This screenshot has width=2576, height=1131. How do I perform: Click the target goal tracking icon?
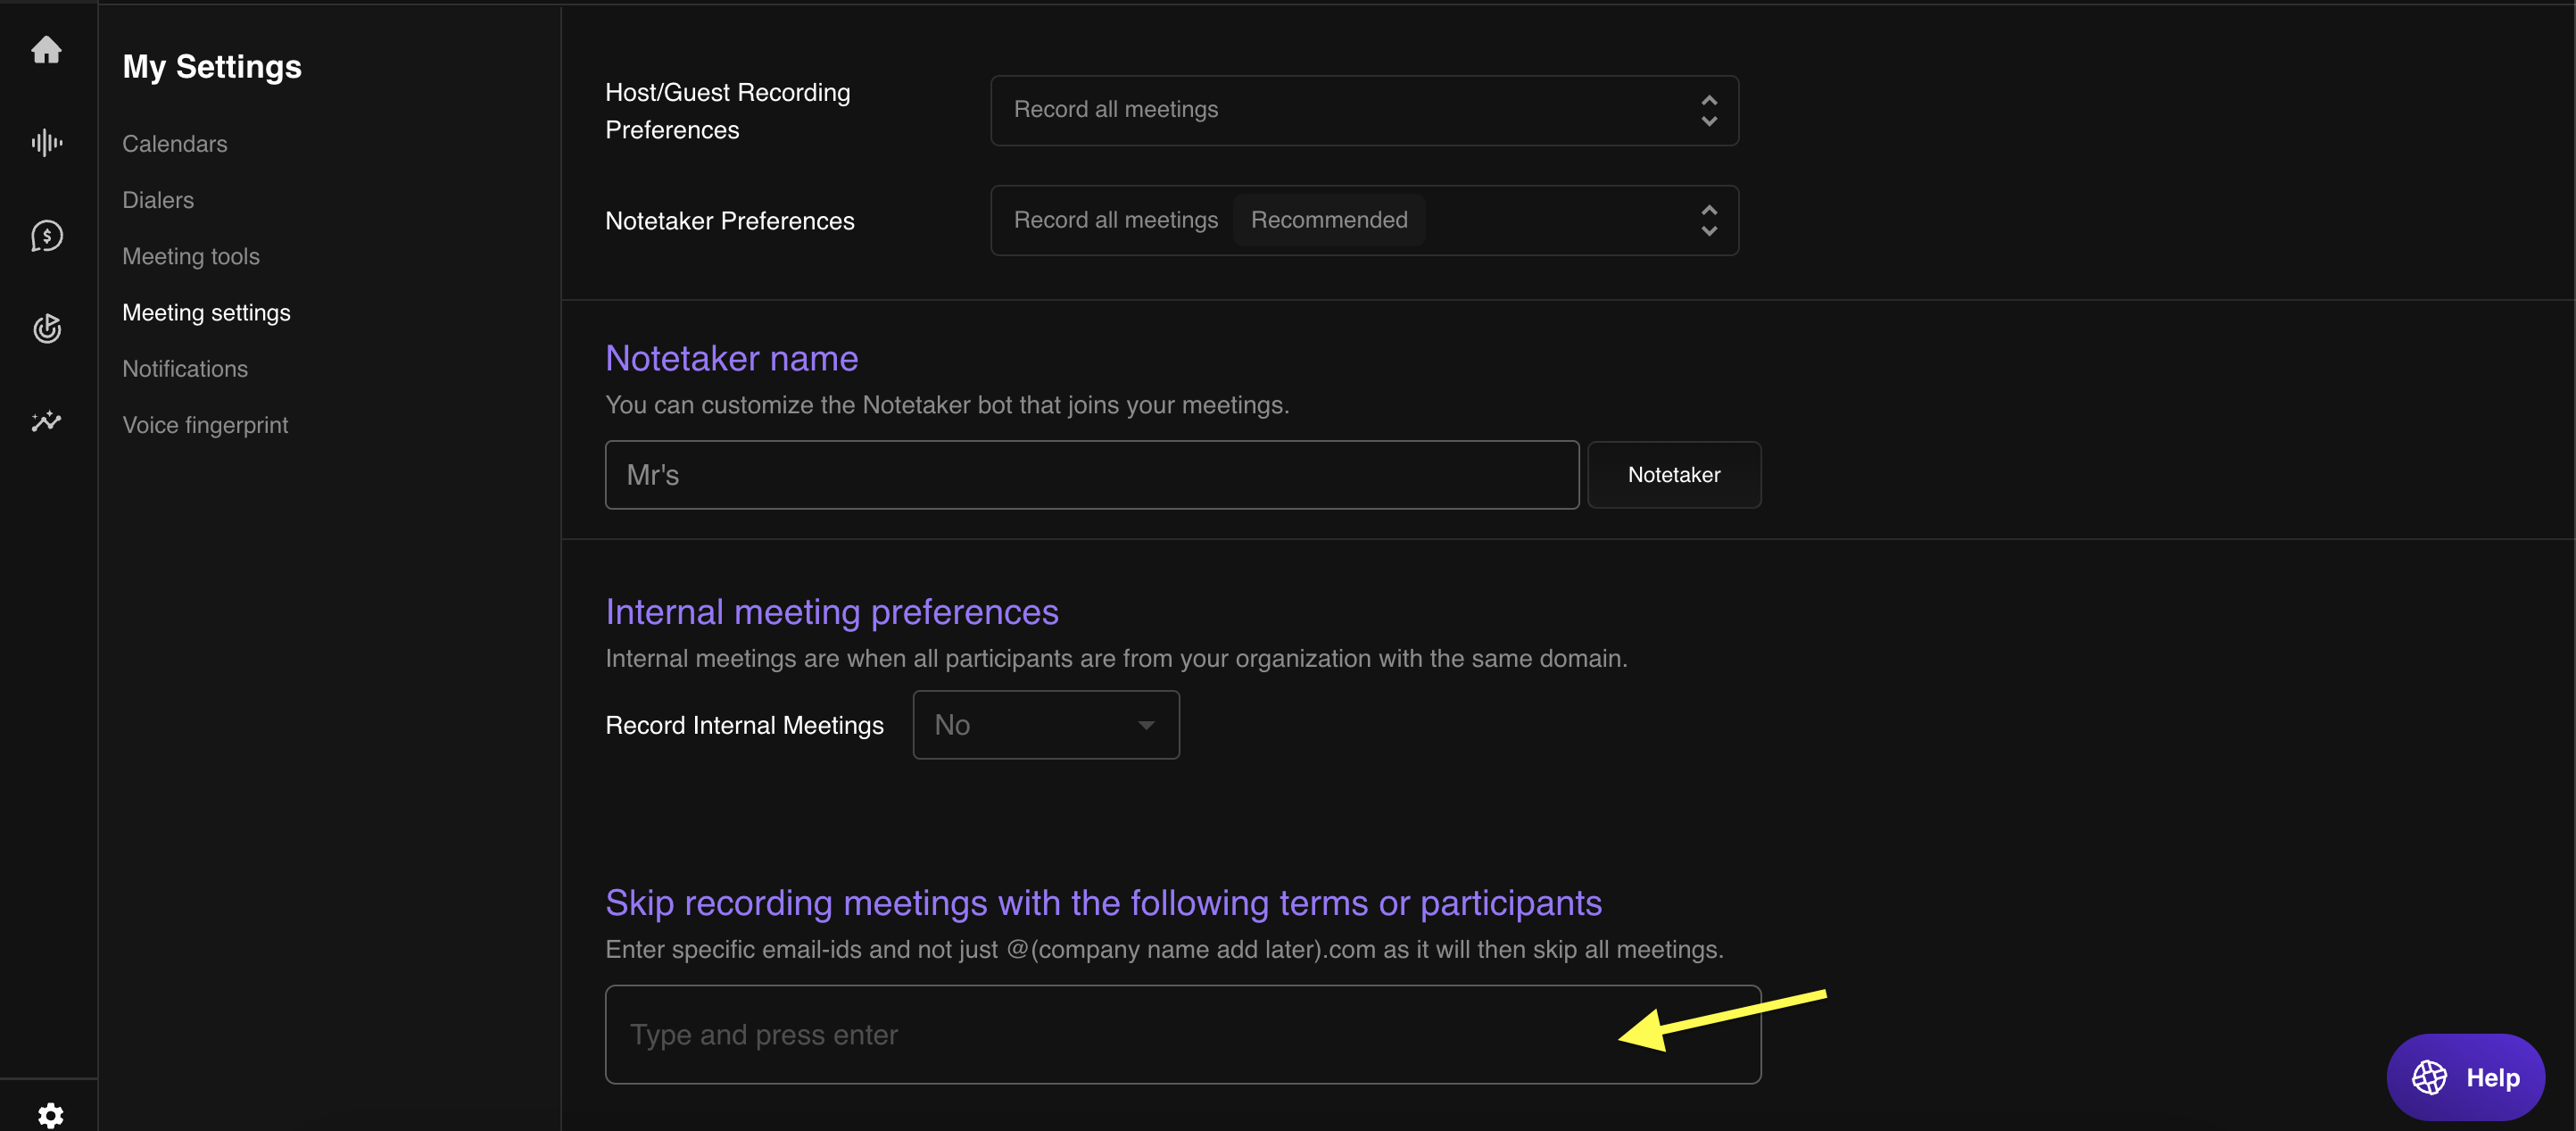tap(46, 328)
